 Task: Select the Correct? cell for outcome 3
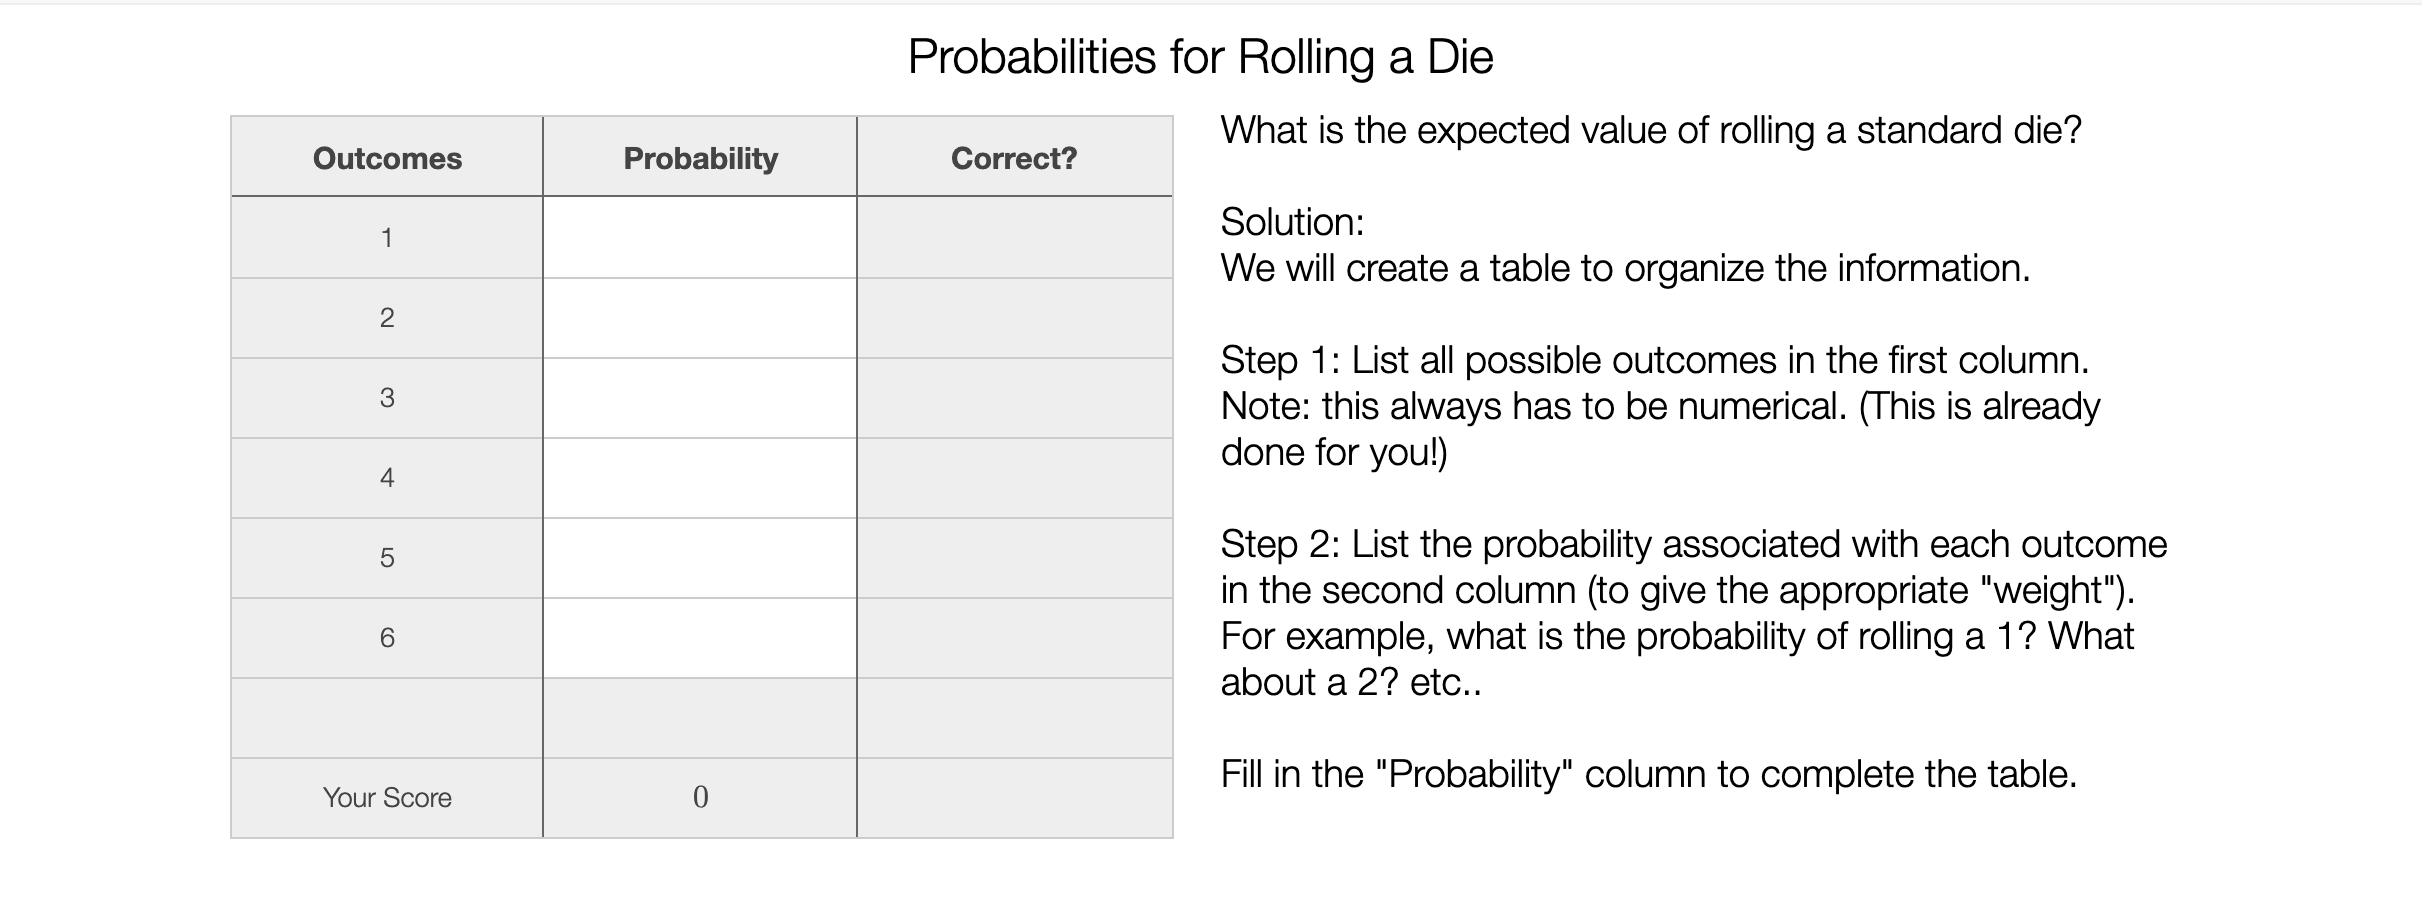pyautogui.click(x=1014, y=398)
